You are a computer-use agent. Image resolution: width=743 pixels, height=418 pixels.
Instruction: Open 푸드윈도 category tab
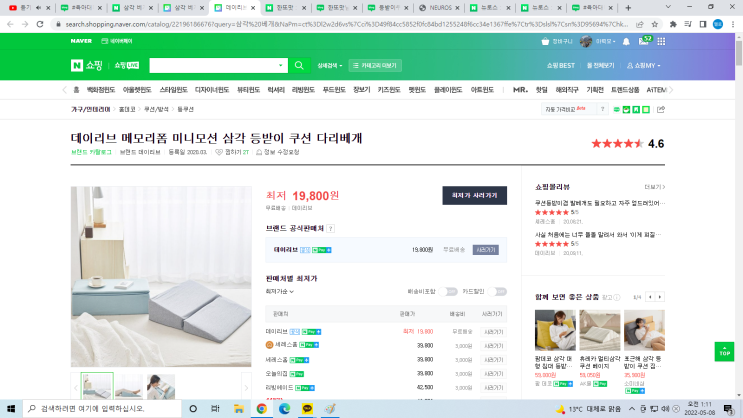(x=334, y=90)
